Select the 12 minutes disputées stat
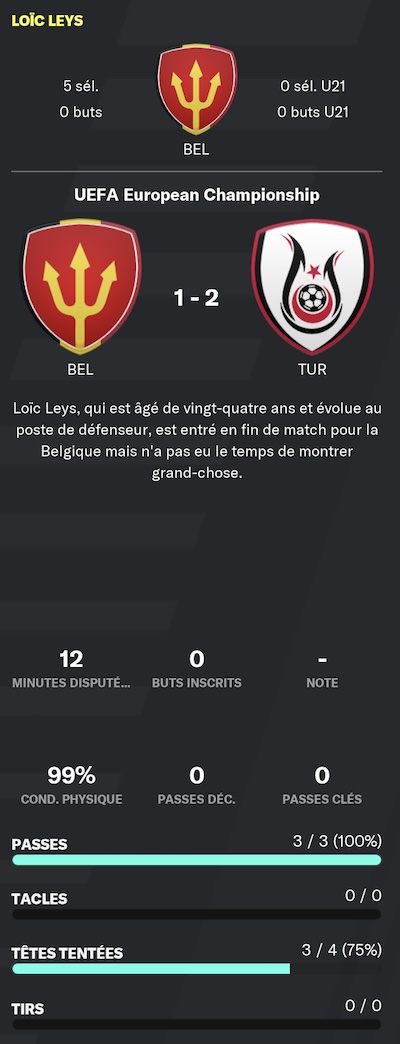 click(71, 669)
